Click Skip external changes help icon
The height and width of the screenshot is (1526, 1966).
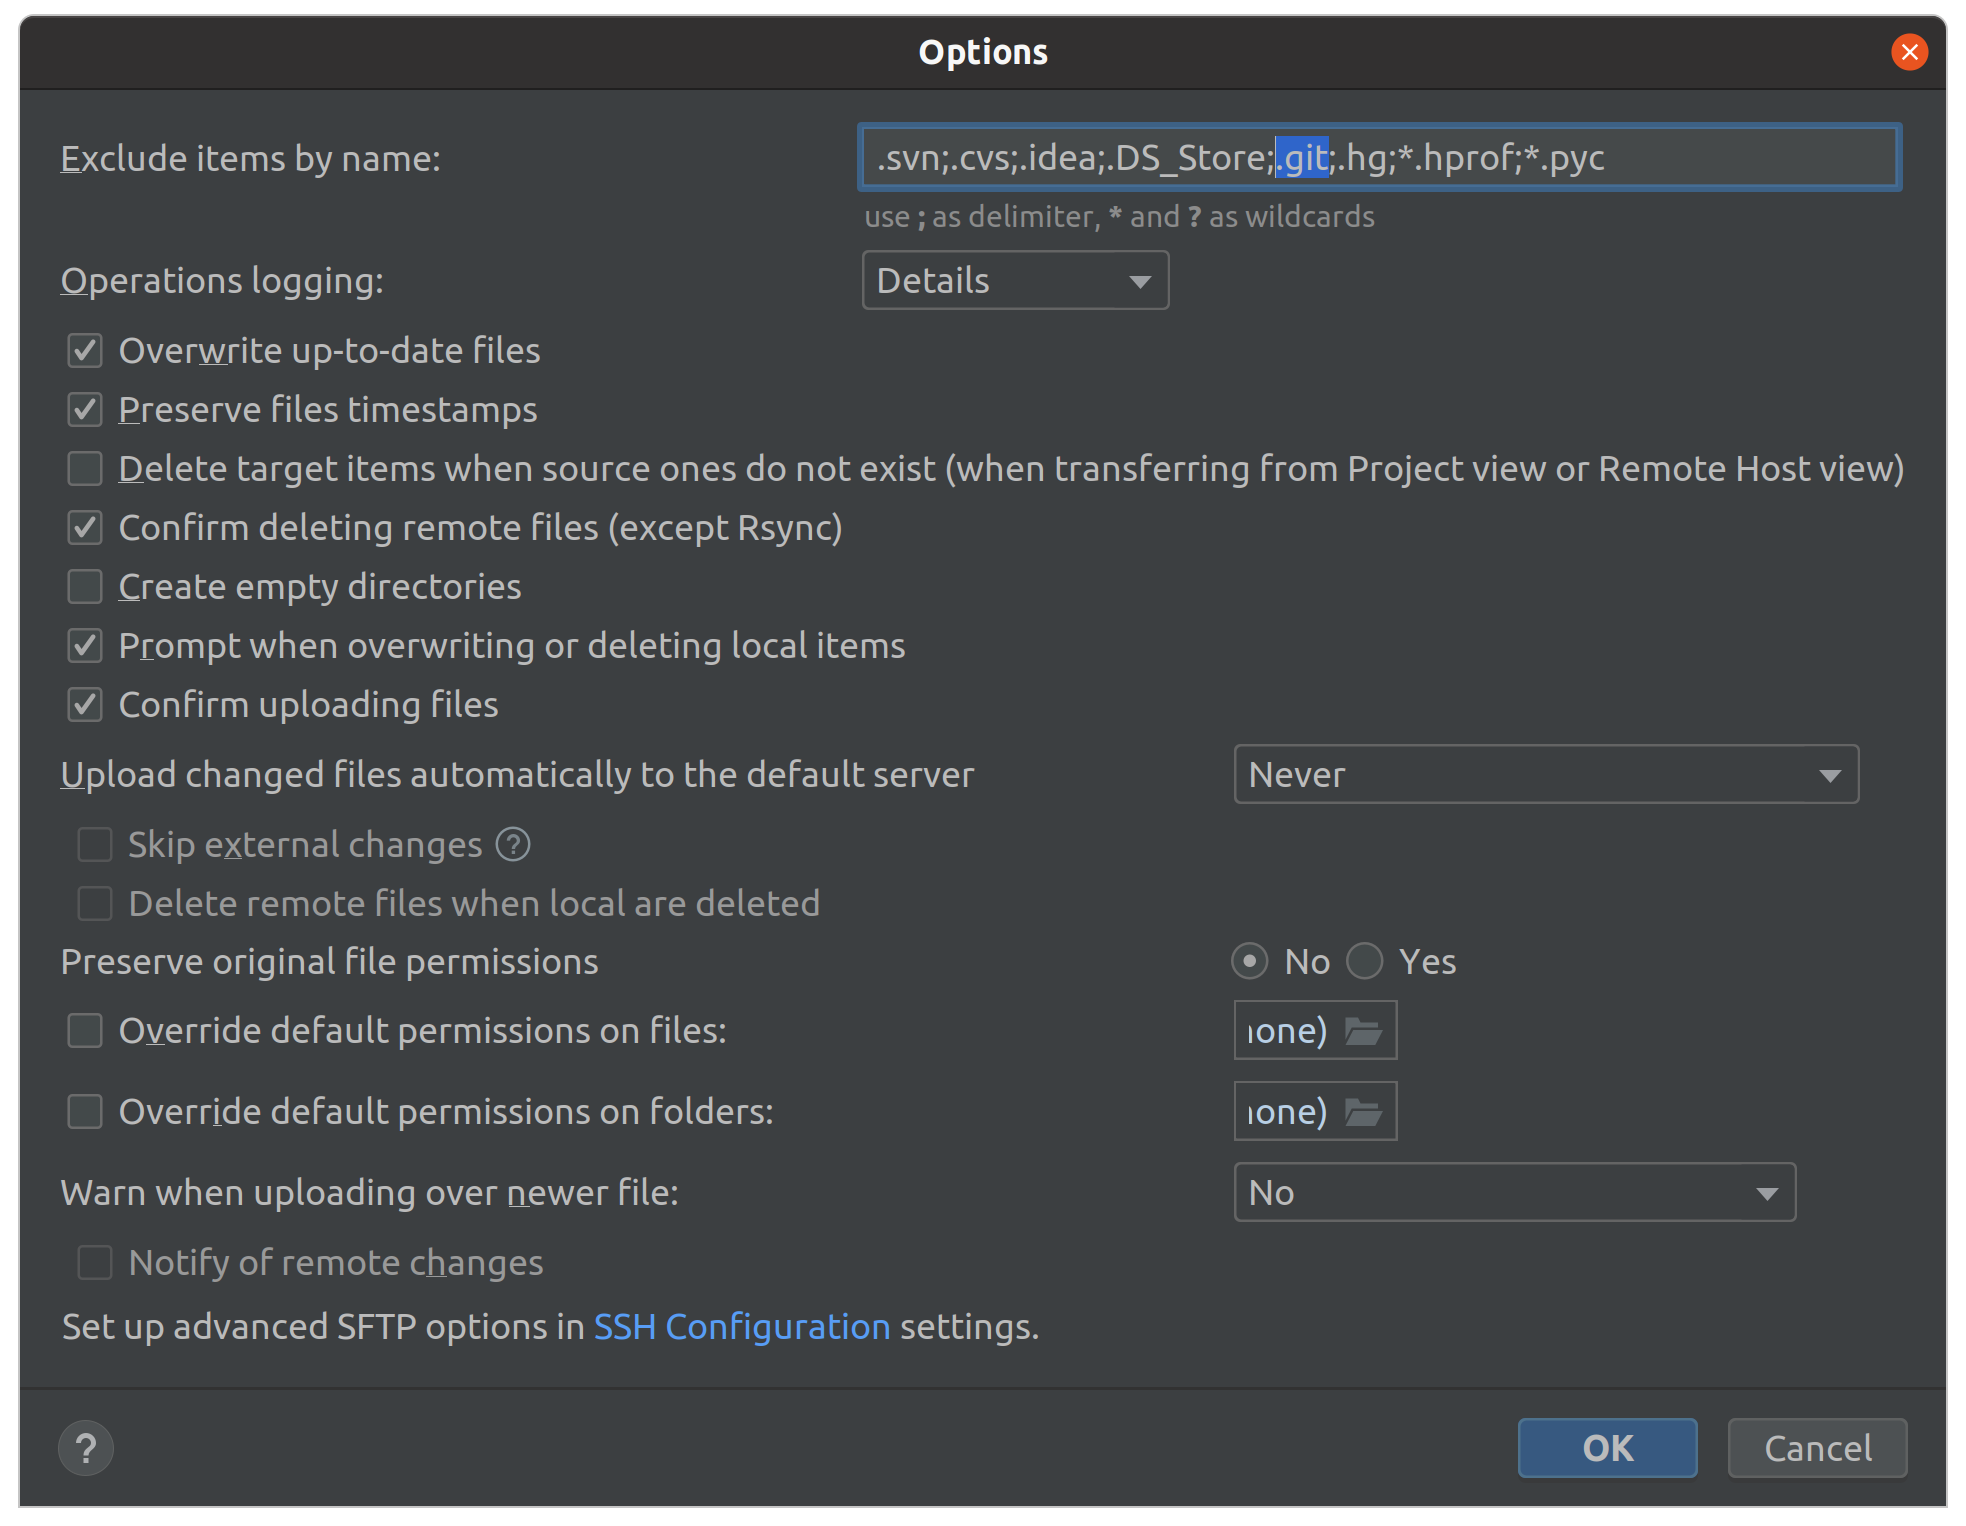(x=513, y=845)
